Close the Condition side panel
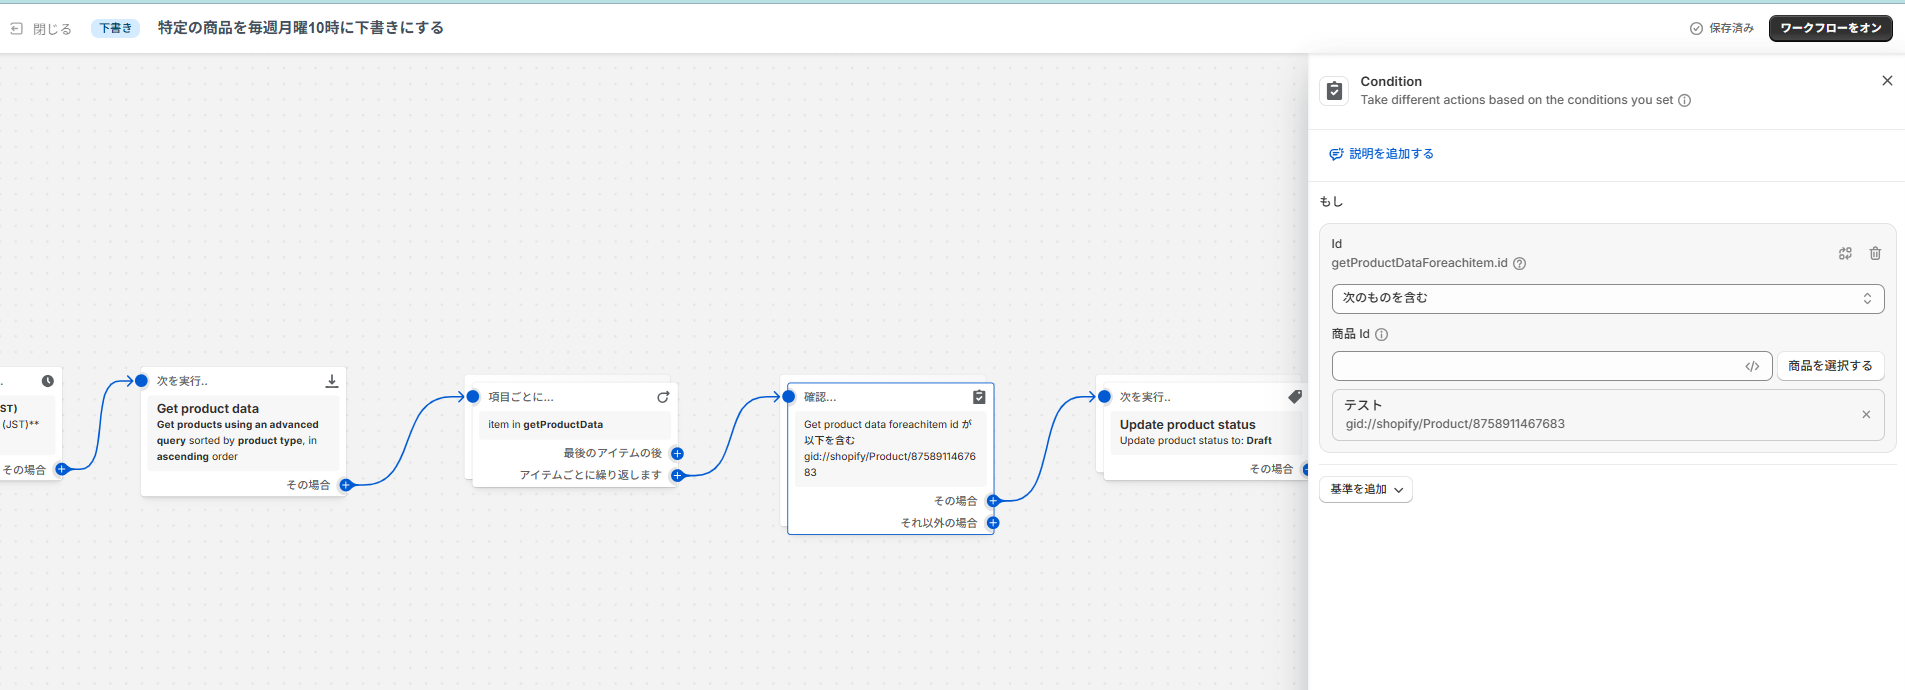 click(1887, 81)
